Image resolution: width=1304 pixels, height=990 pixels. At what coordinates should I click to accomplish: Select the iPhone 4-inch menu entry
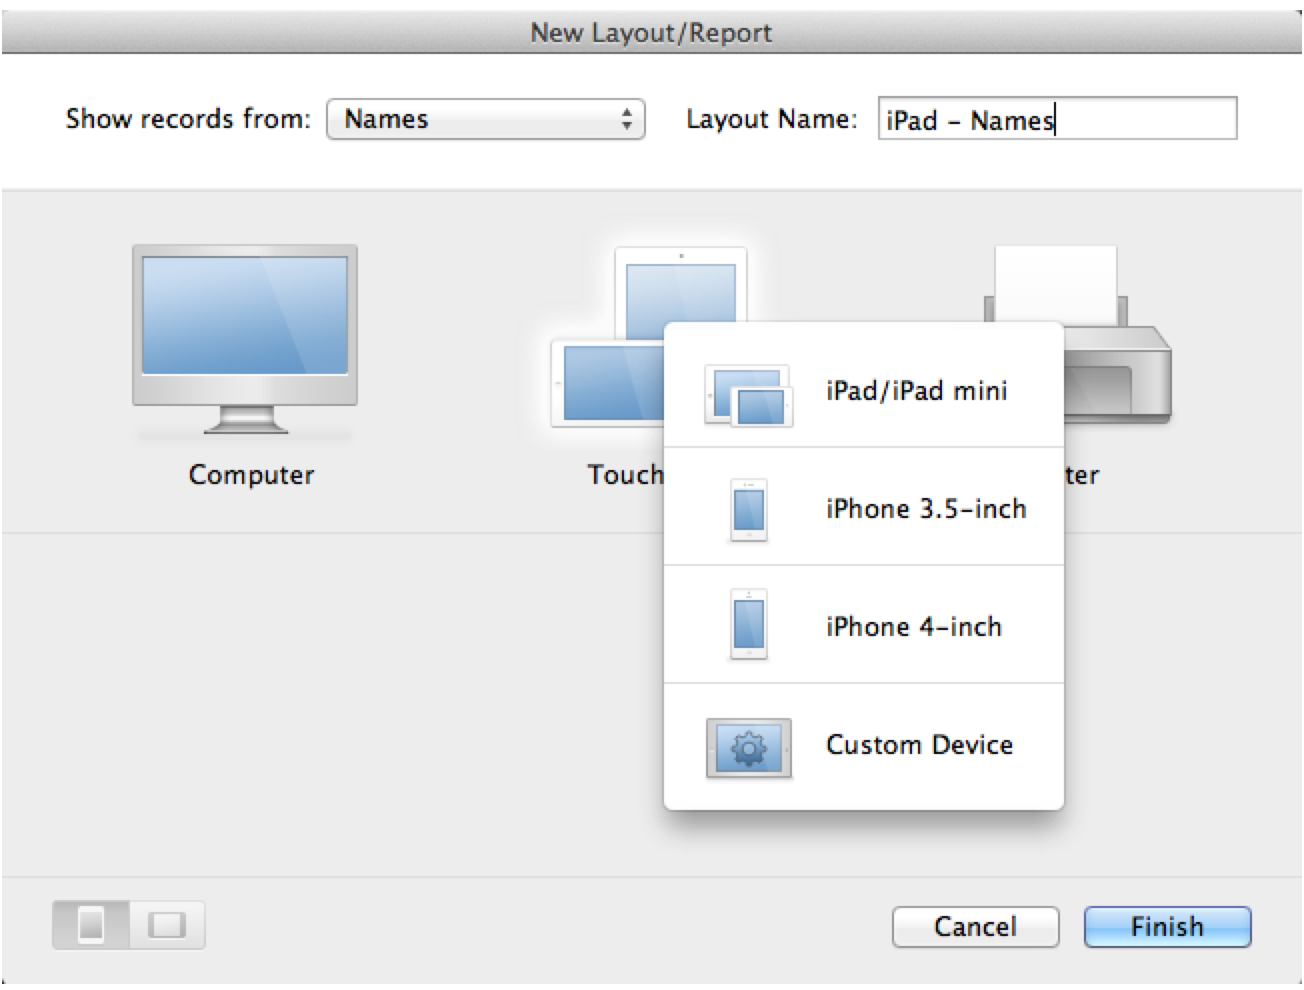[913, 627]
